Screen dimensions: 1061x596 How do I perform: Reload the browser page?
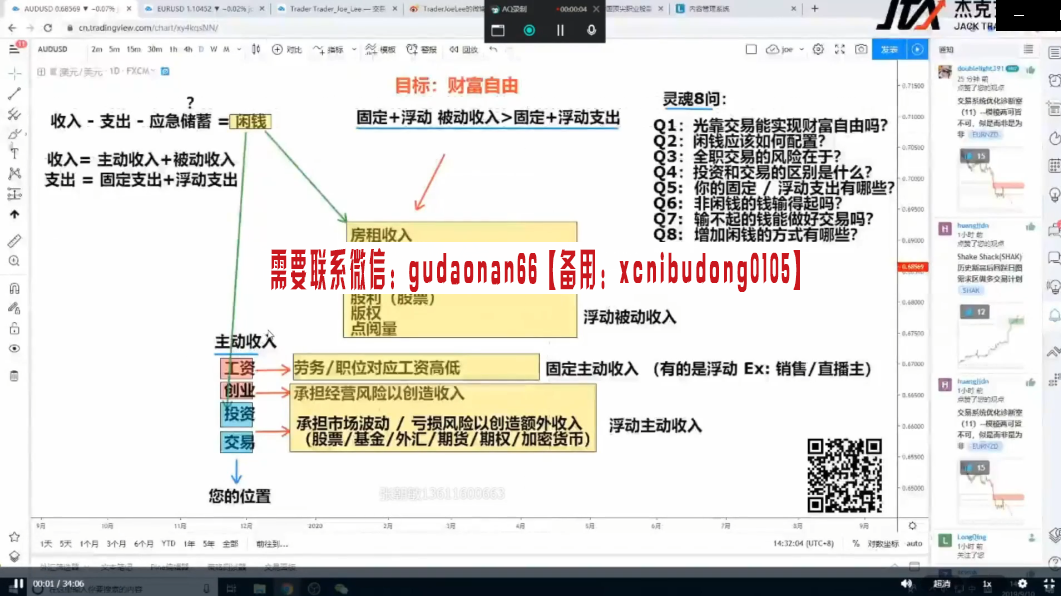pos(47,28)
